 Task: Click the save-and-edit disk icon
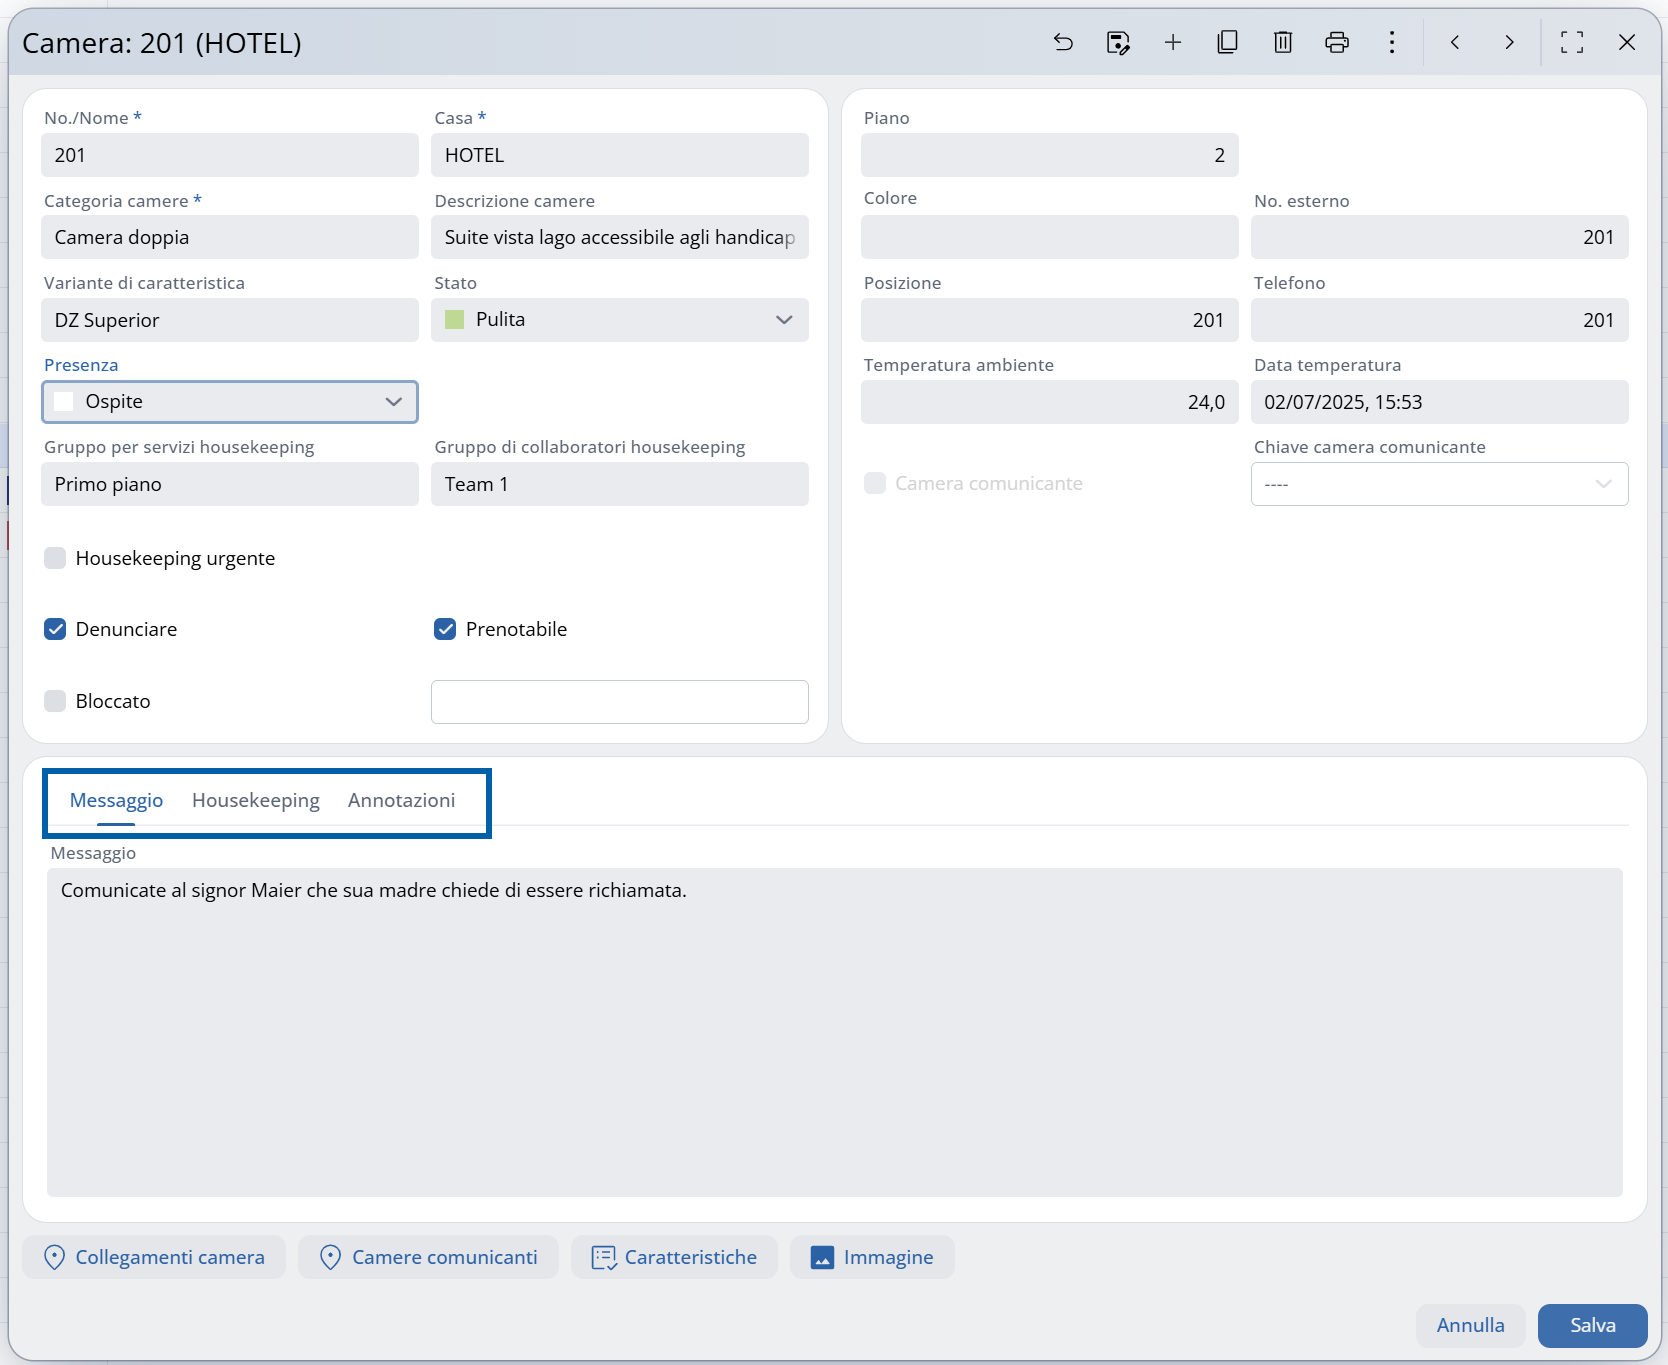[1118, 42]
